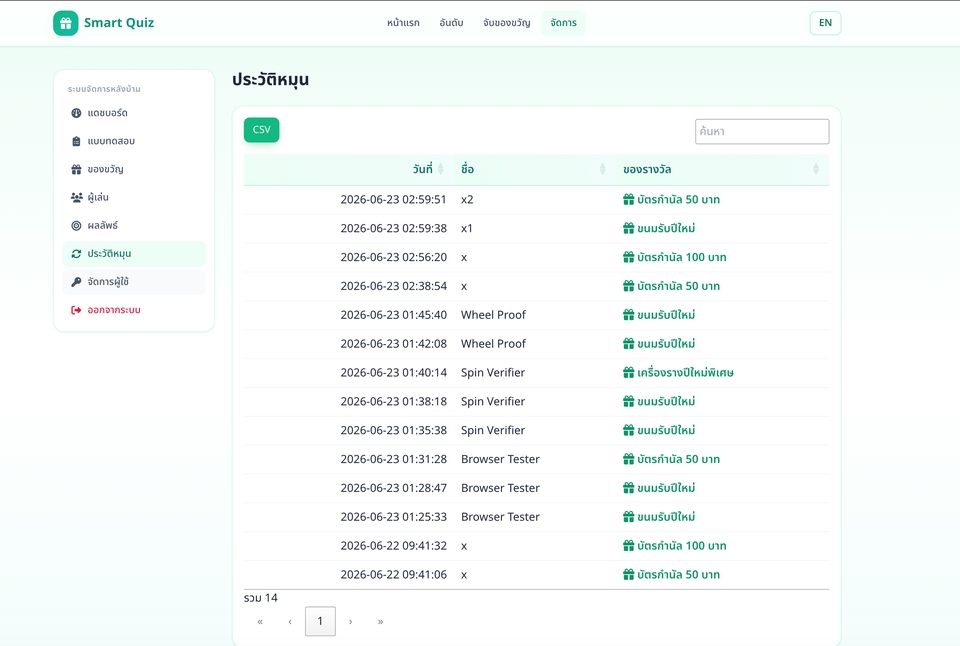Click the Smart Quiz gift logo icon
The image size is (960, 646).
point(66,23)
